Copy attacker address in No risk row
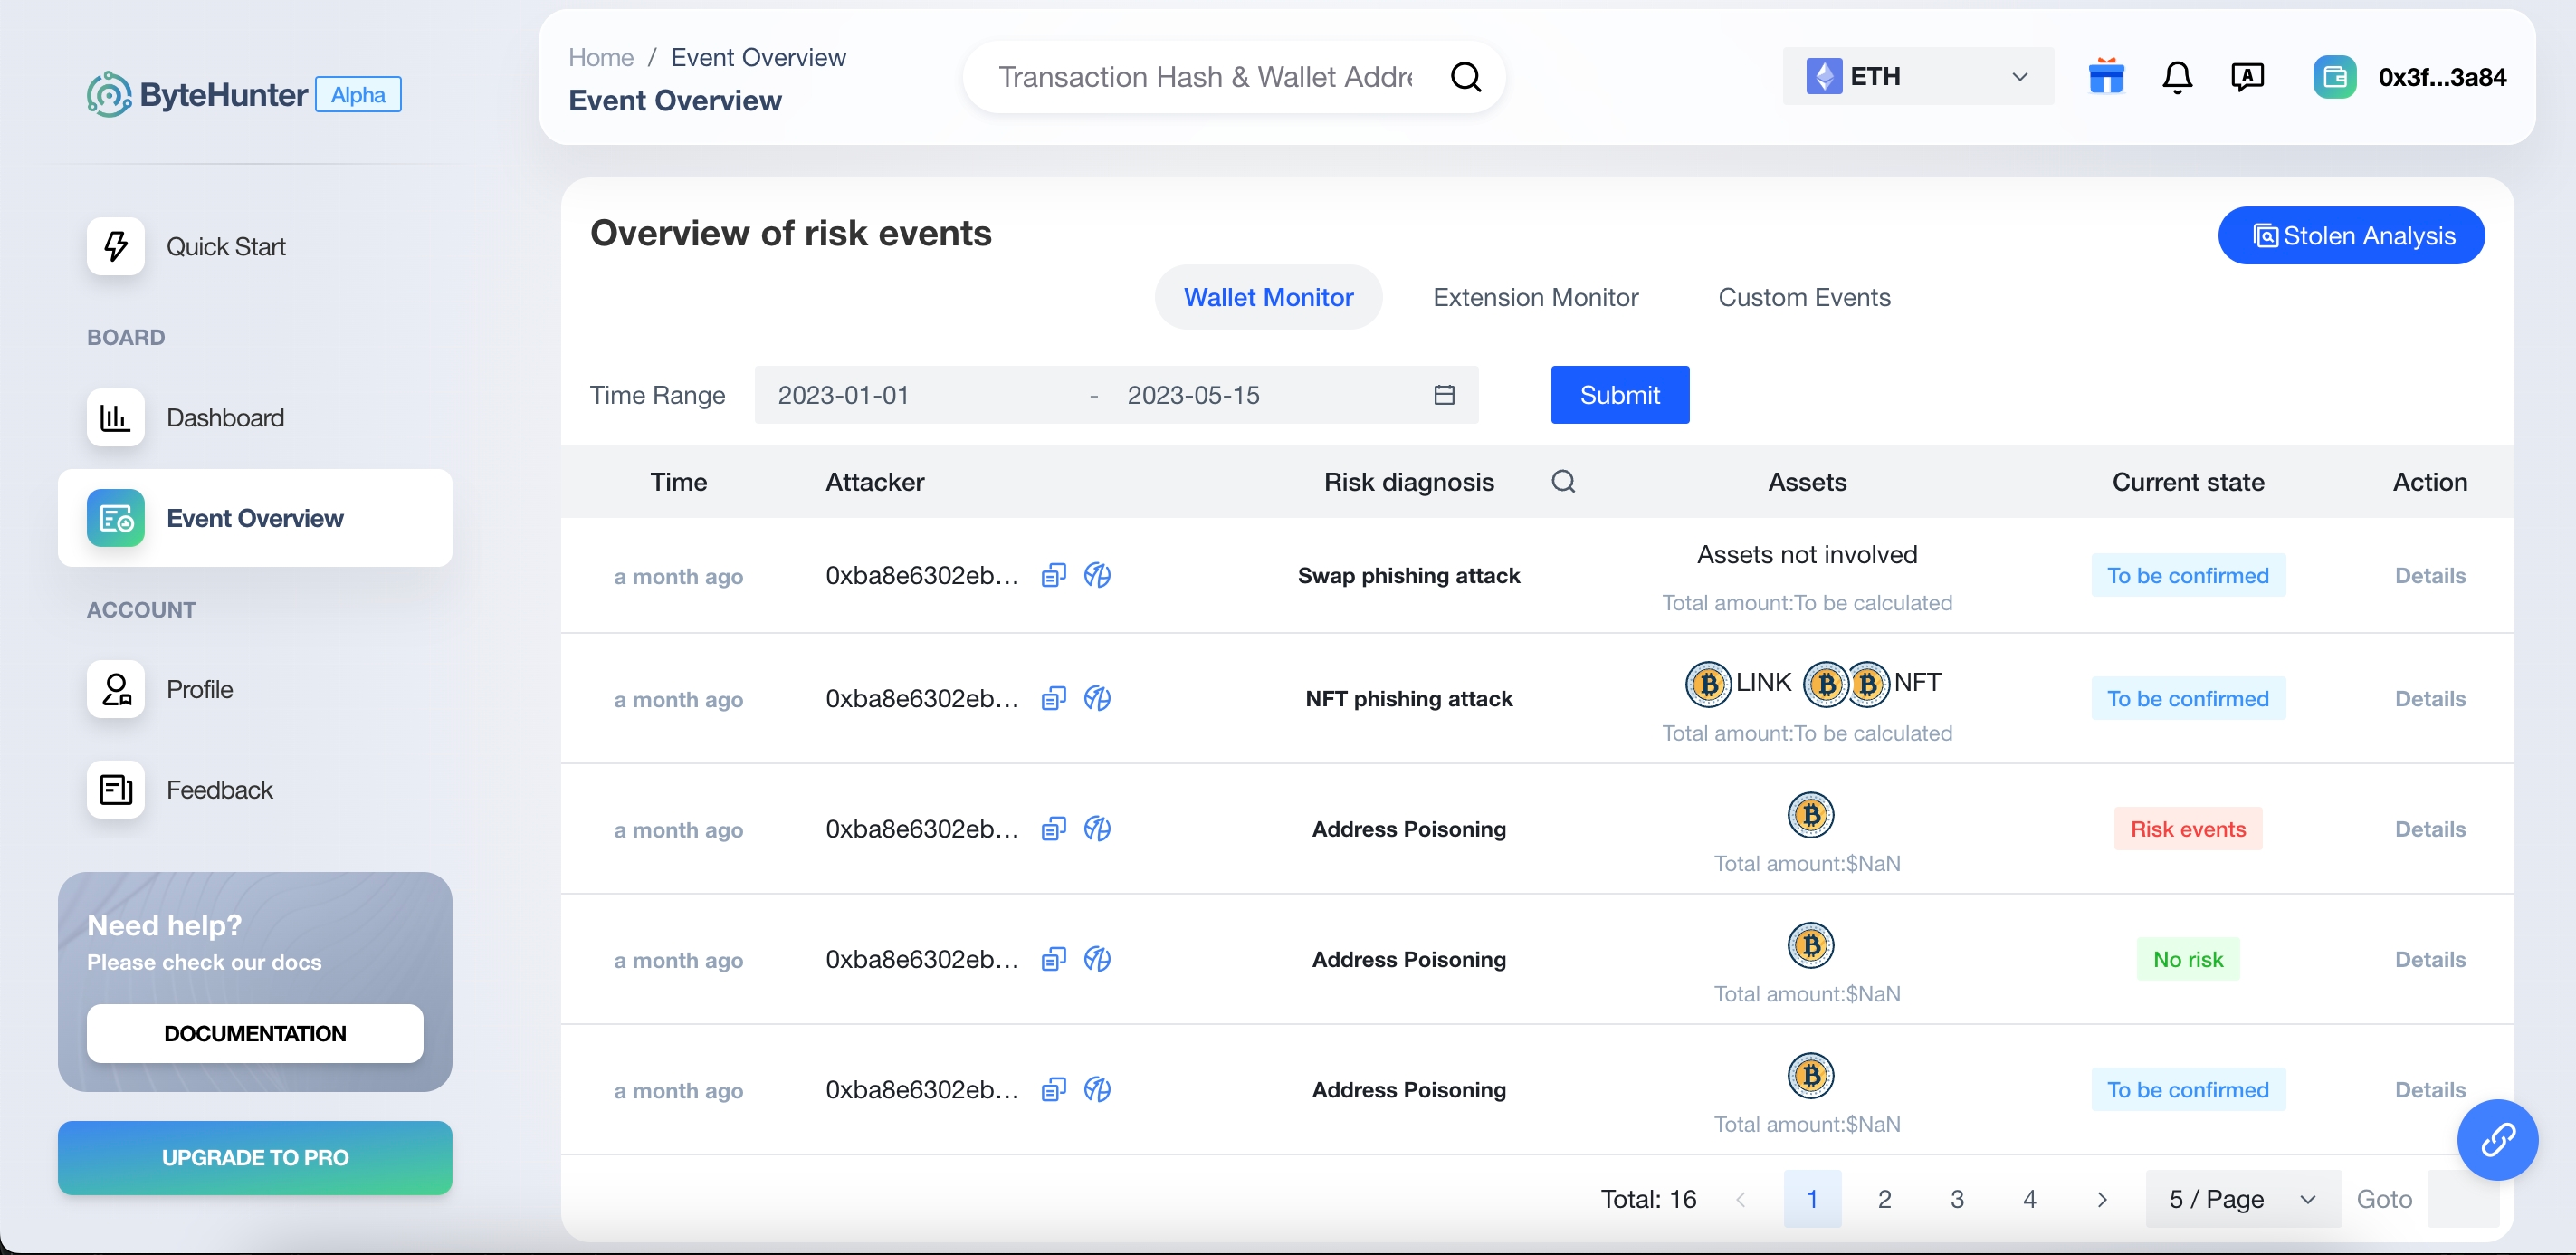Viewport: 2576px width, 1255px height. (x=1053, y=959)
